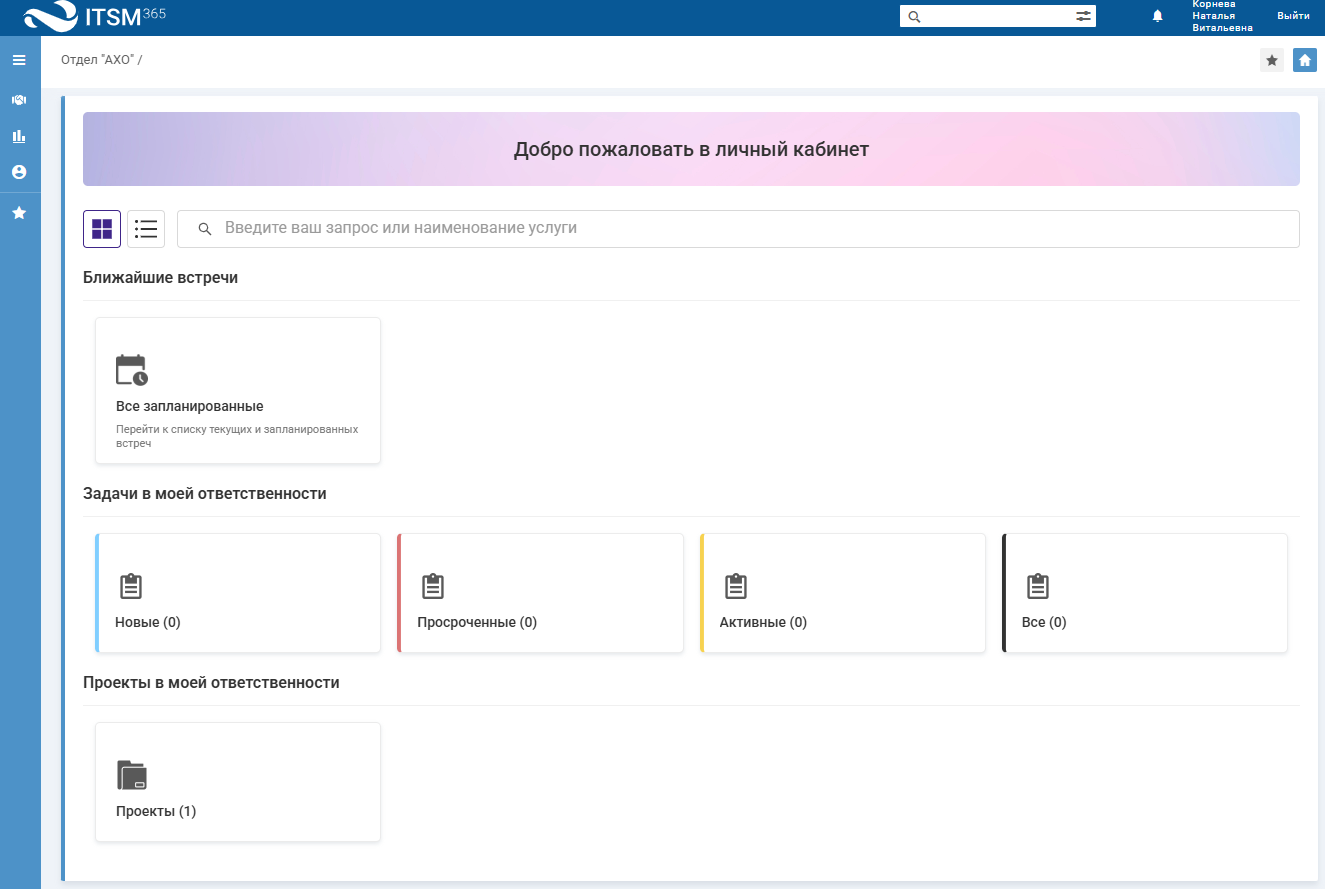Screen dimensions: 1325x889
Task: Open Новые (0) tasks card
Action: pos(238,593)
